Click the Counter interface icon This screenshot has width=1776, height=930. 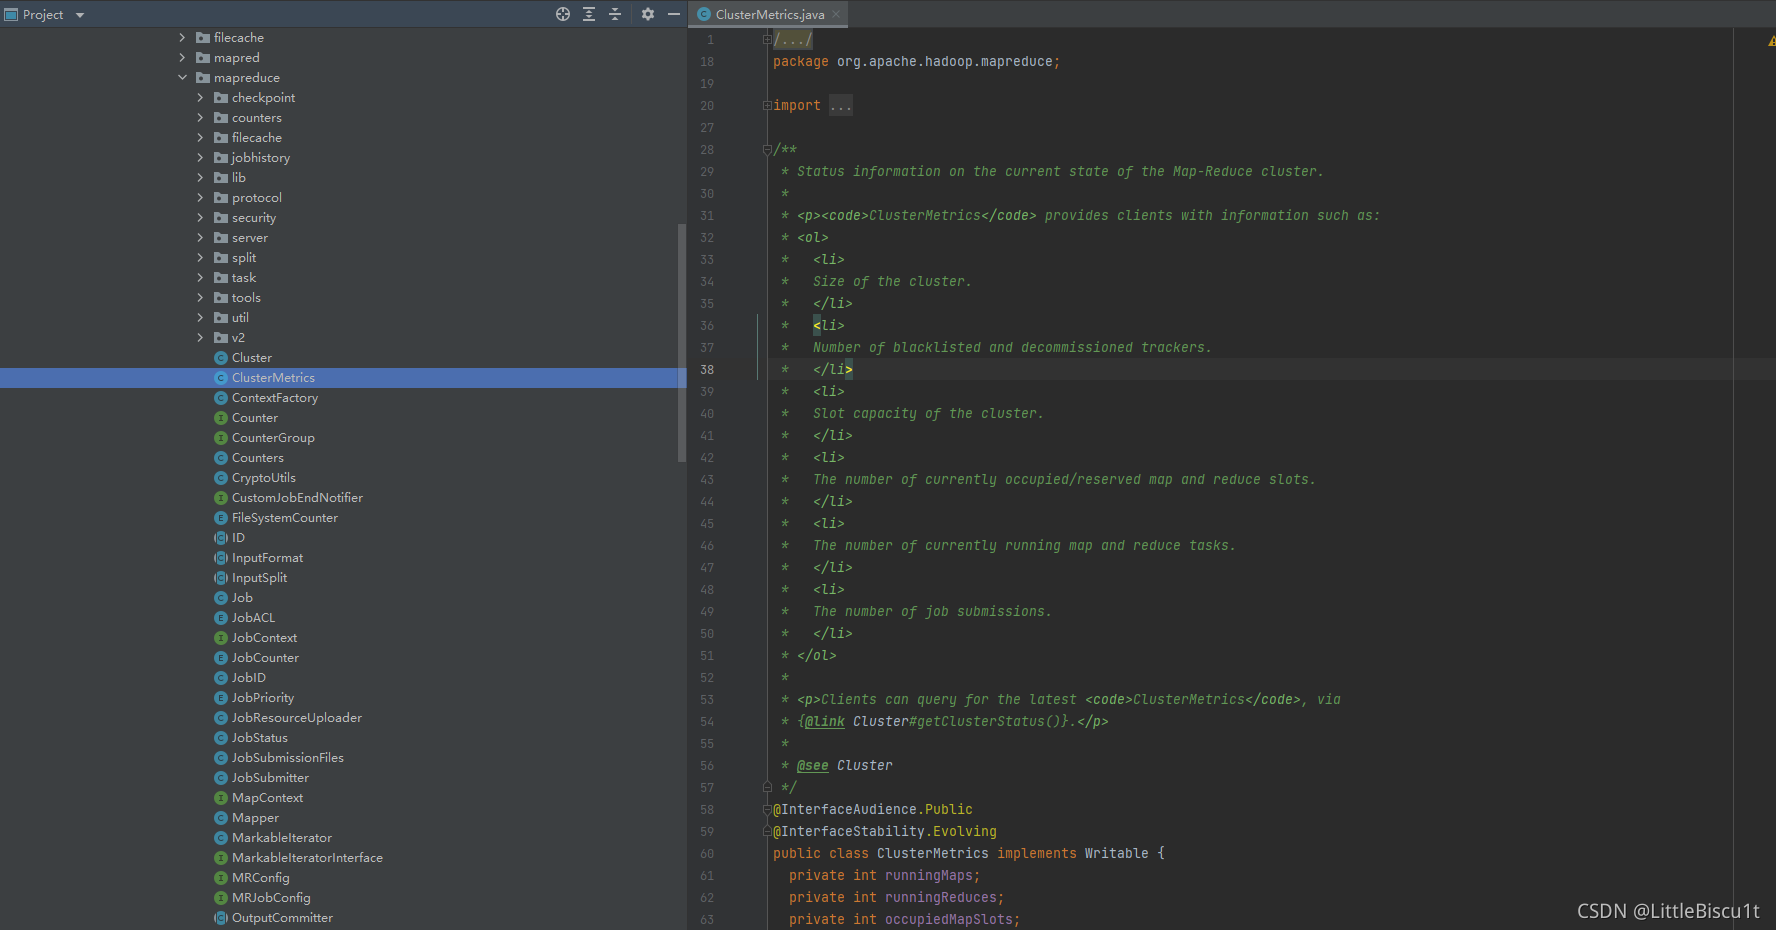[x=221, y=417]
